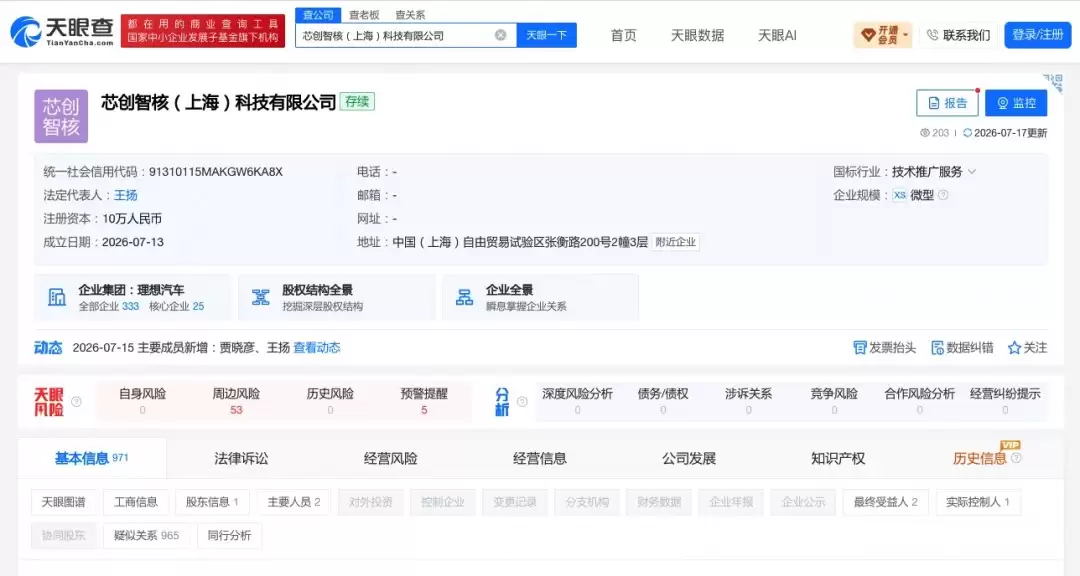The height and width of the screenshot is (576, 1080).
Task: Select the 查关系 search tab
Action: (x=410, y=14)
